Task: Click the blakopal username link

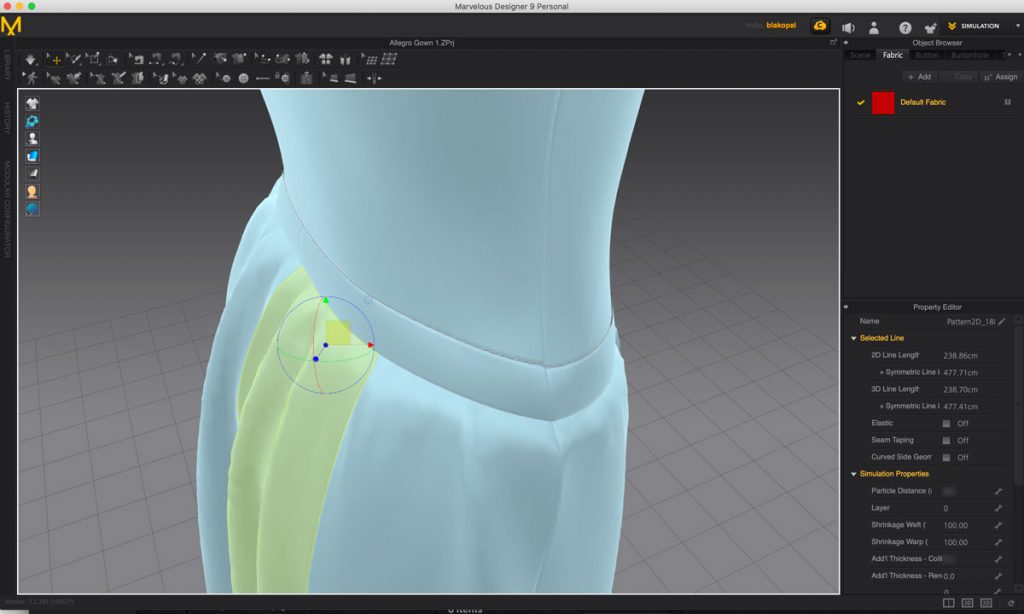Action: pyautogui.click(x=781, y=25)
